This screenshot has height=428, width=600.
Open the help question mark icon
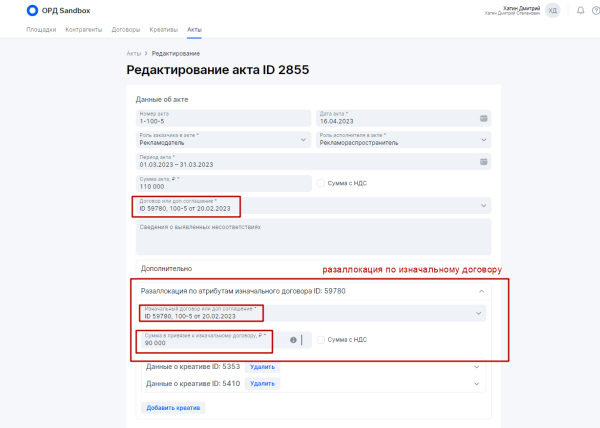595,10
